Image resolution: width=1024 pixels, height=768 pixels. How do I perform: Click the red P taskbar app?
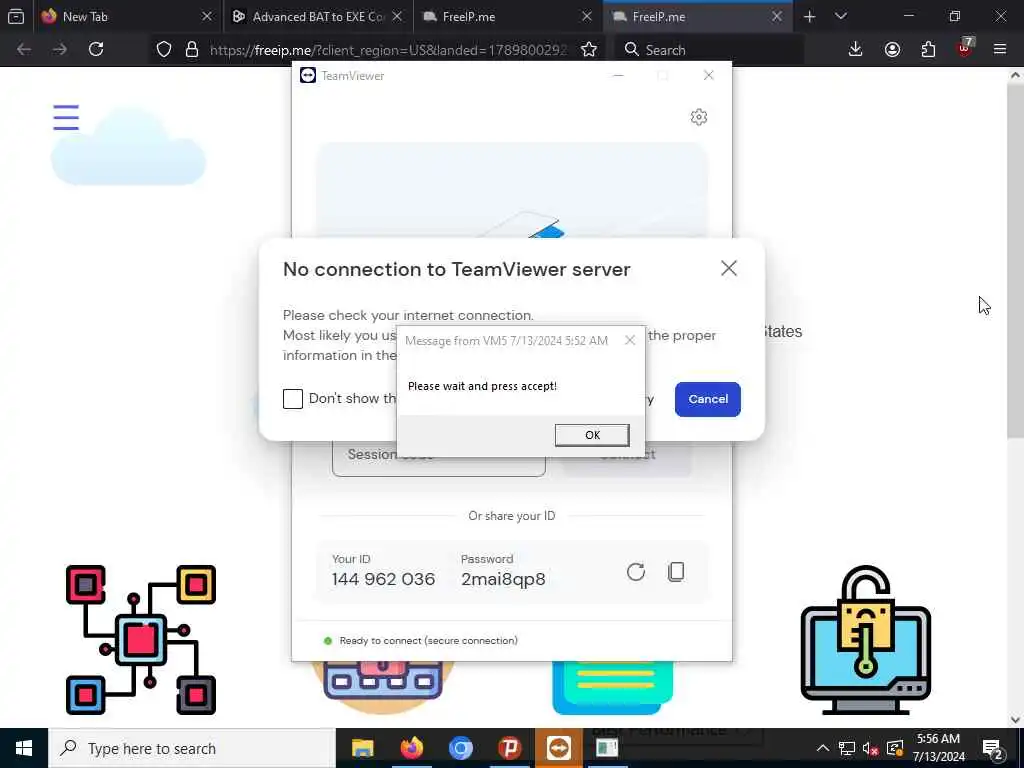click(509, 748)
